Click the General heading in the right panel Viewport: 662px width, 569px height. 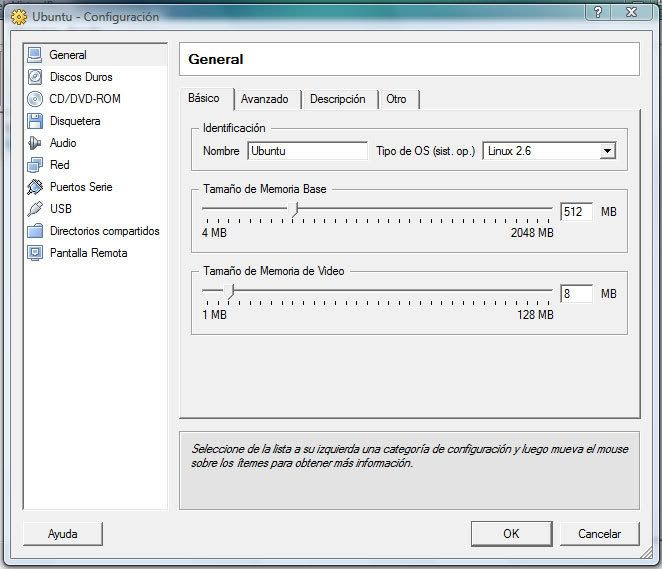click(216, 59)
